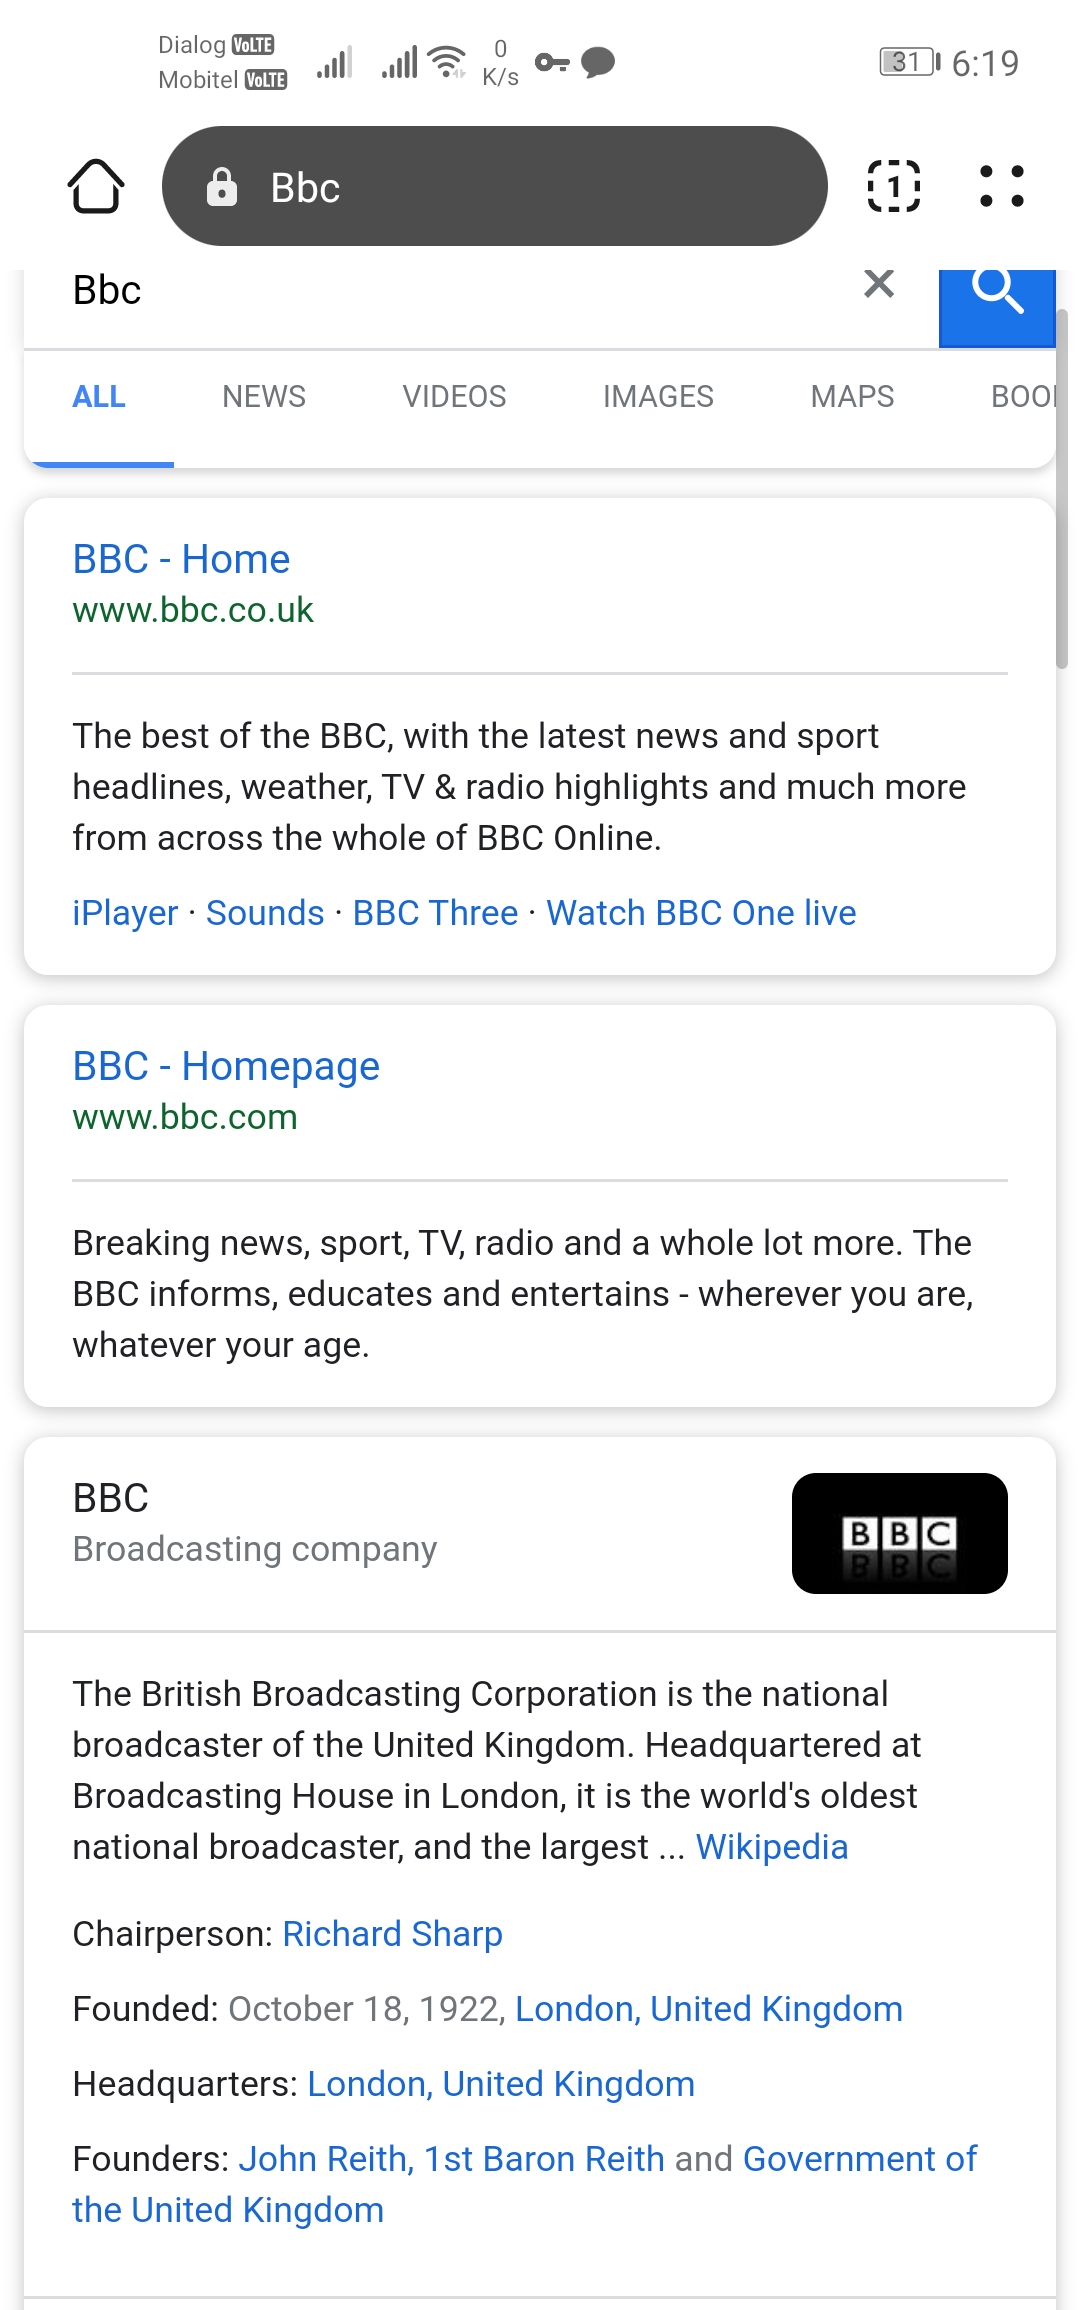Screen dimensions: 1080x2310
Task: Tap the VPN key status icon
Action: pyautogui.click(x=552, y=63)
